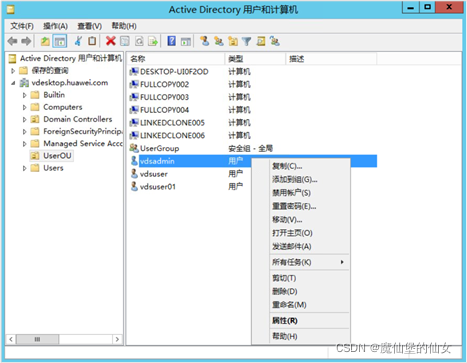Image resolution: width=467 pixels, height=363 pixels.
Task: Create a new organizational unit with toolbar icon
Action: (x=233, y=41)
